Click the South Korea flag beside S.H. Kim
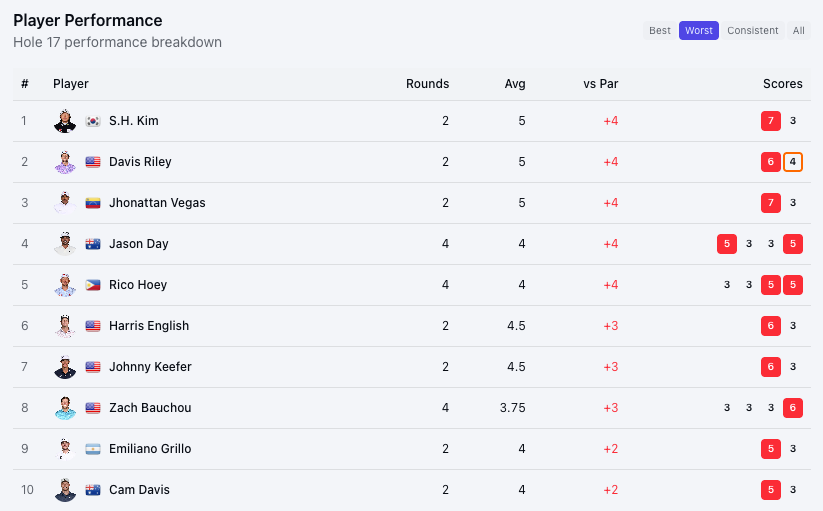823x511 pixels. (93, 121)
